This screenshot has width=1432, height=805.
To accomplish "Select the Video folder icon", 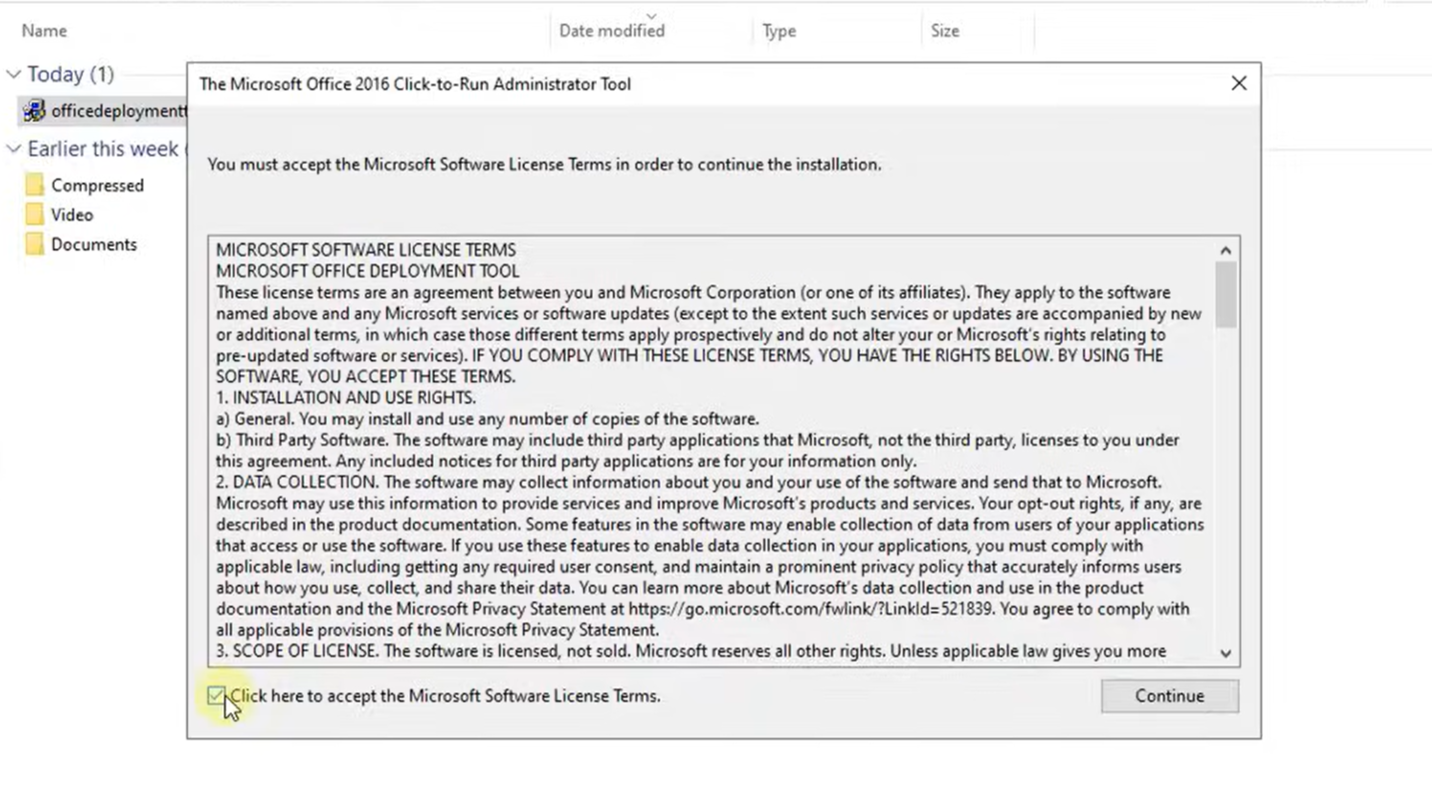I will coord(35,215).
